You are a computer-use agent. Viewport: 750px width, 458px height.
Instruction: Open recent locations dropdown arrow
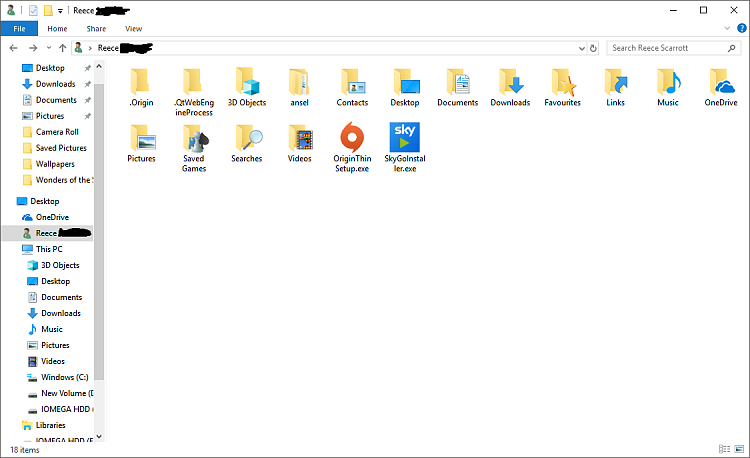pos(49,48)
